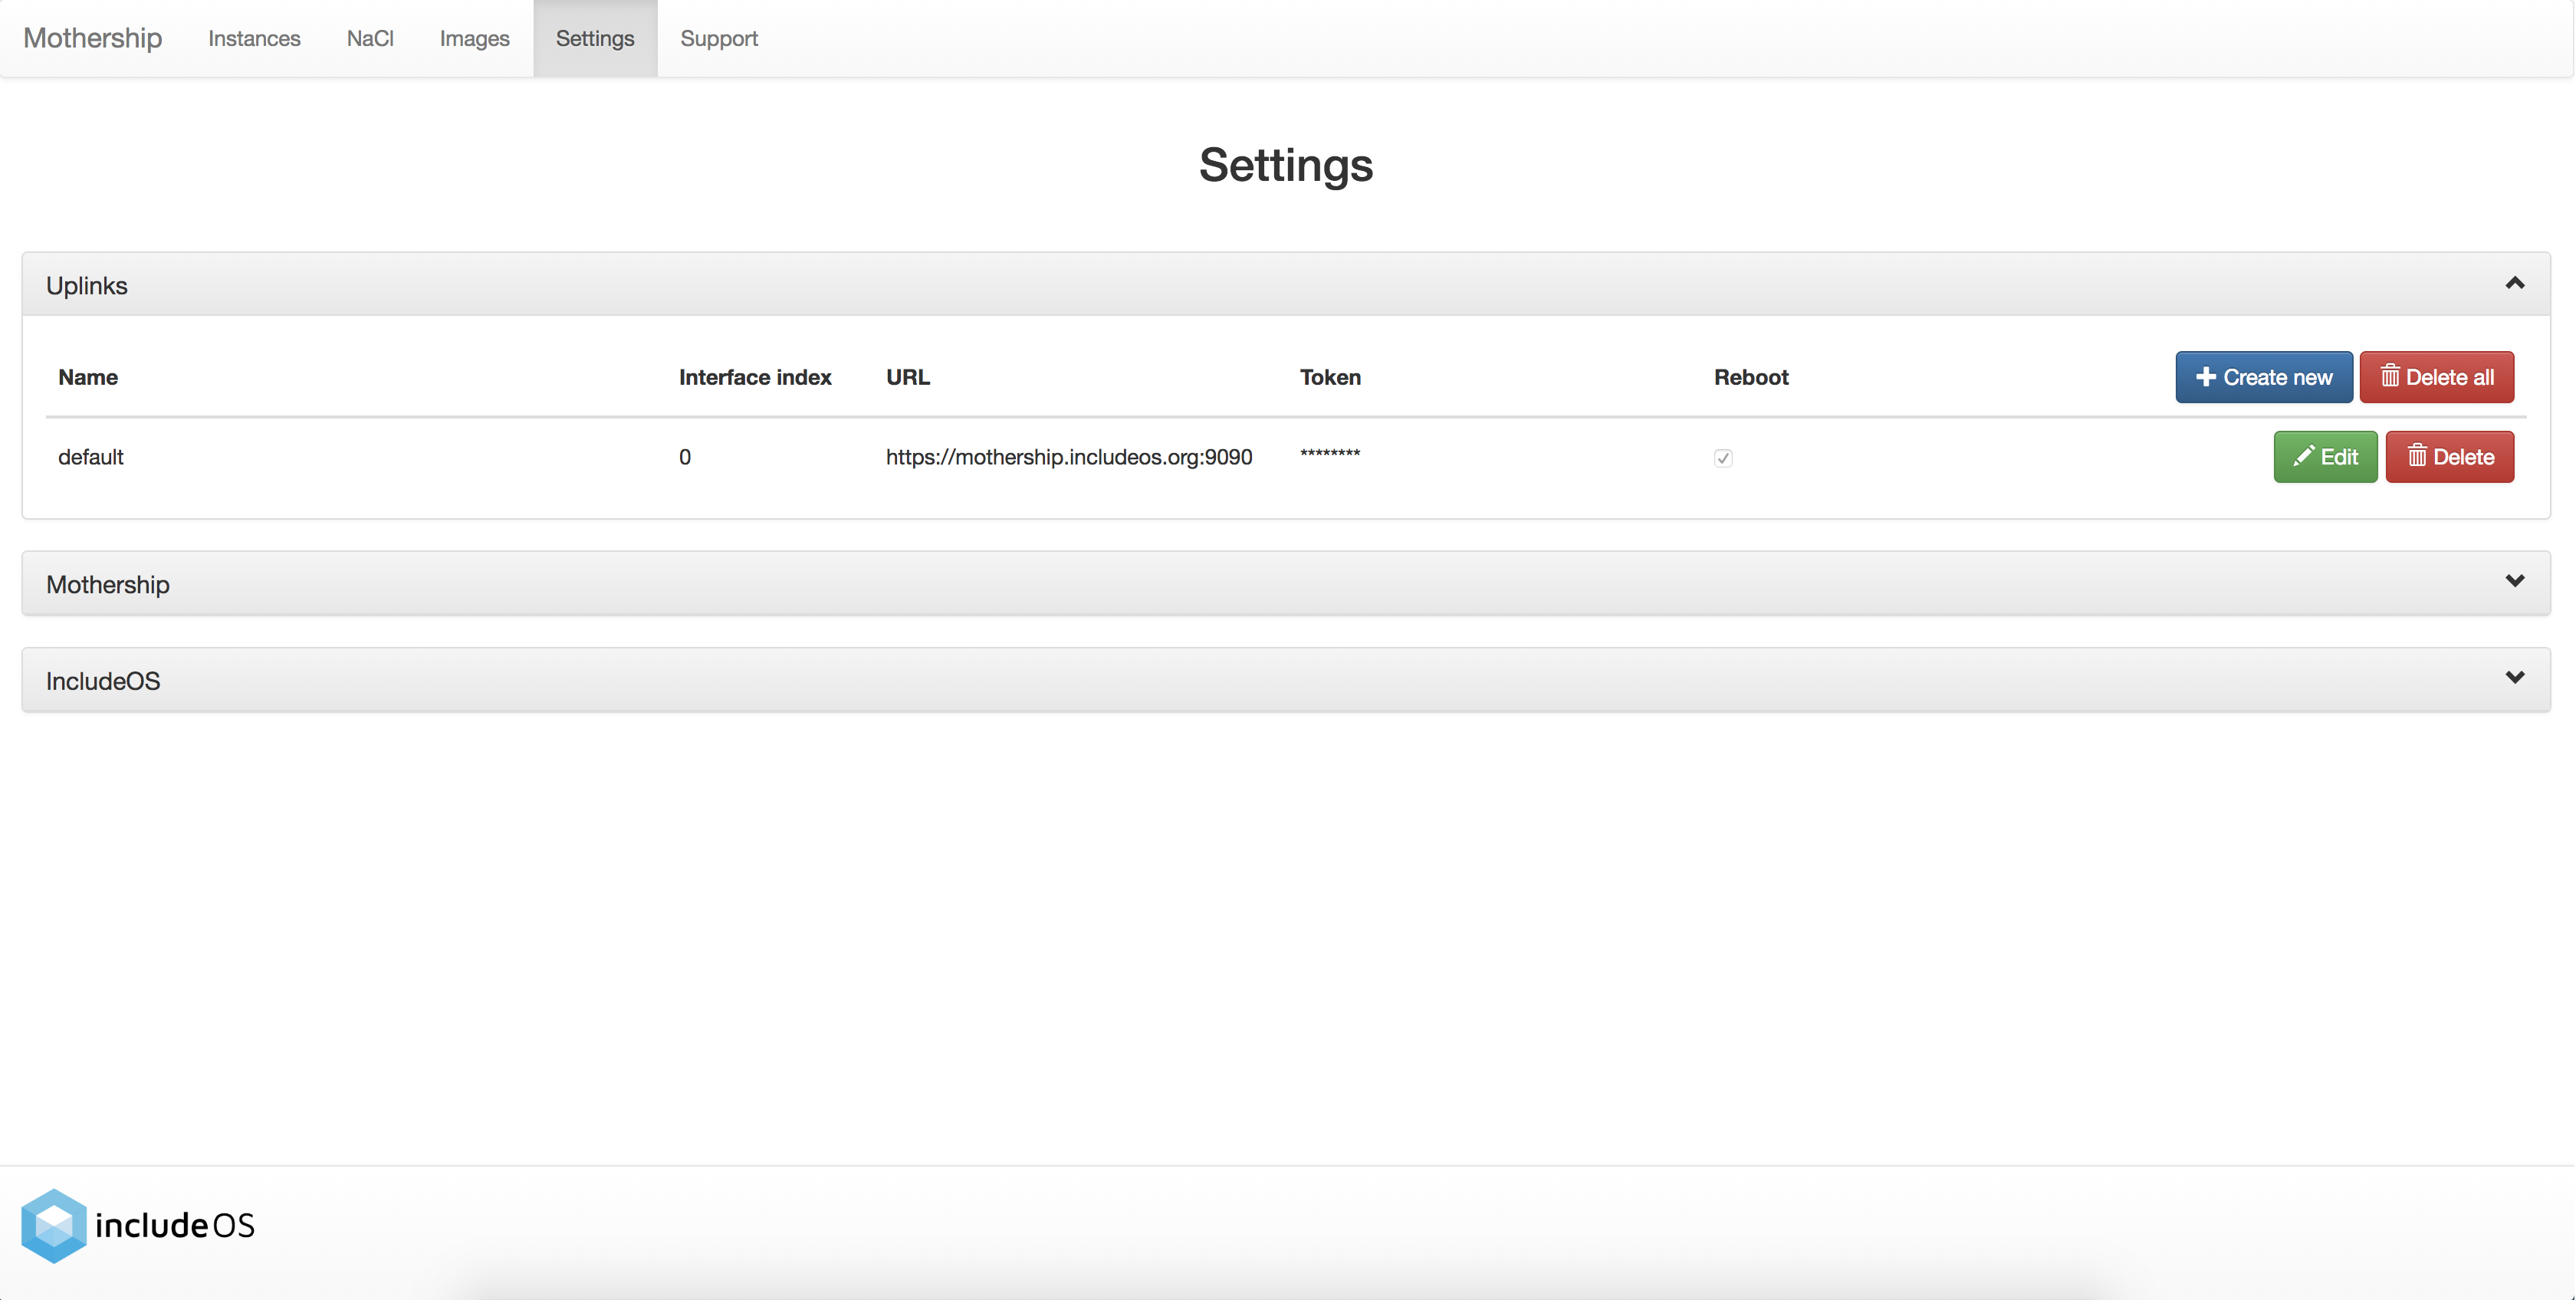Click the Mothership brand link
2576x1300 pixels.
92,38
